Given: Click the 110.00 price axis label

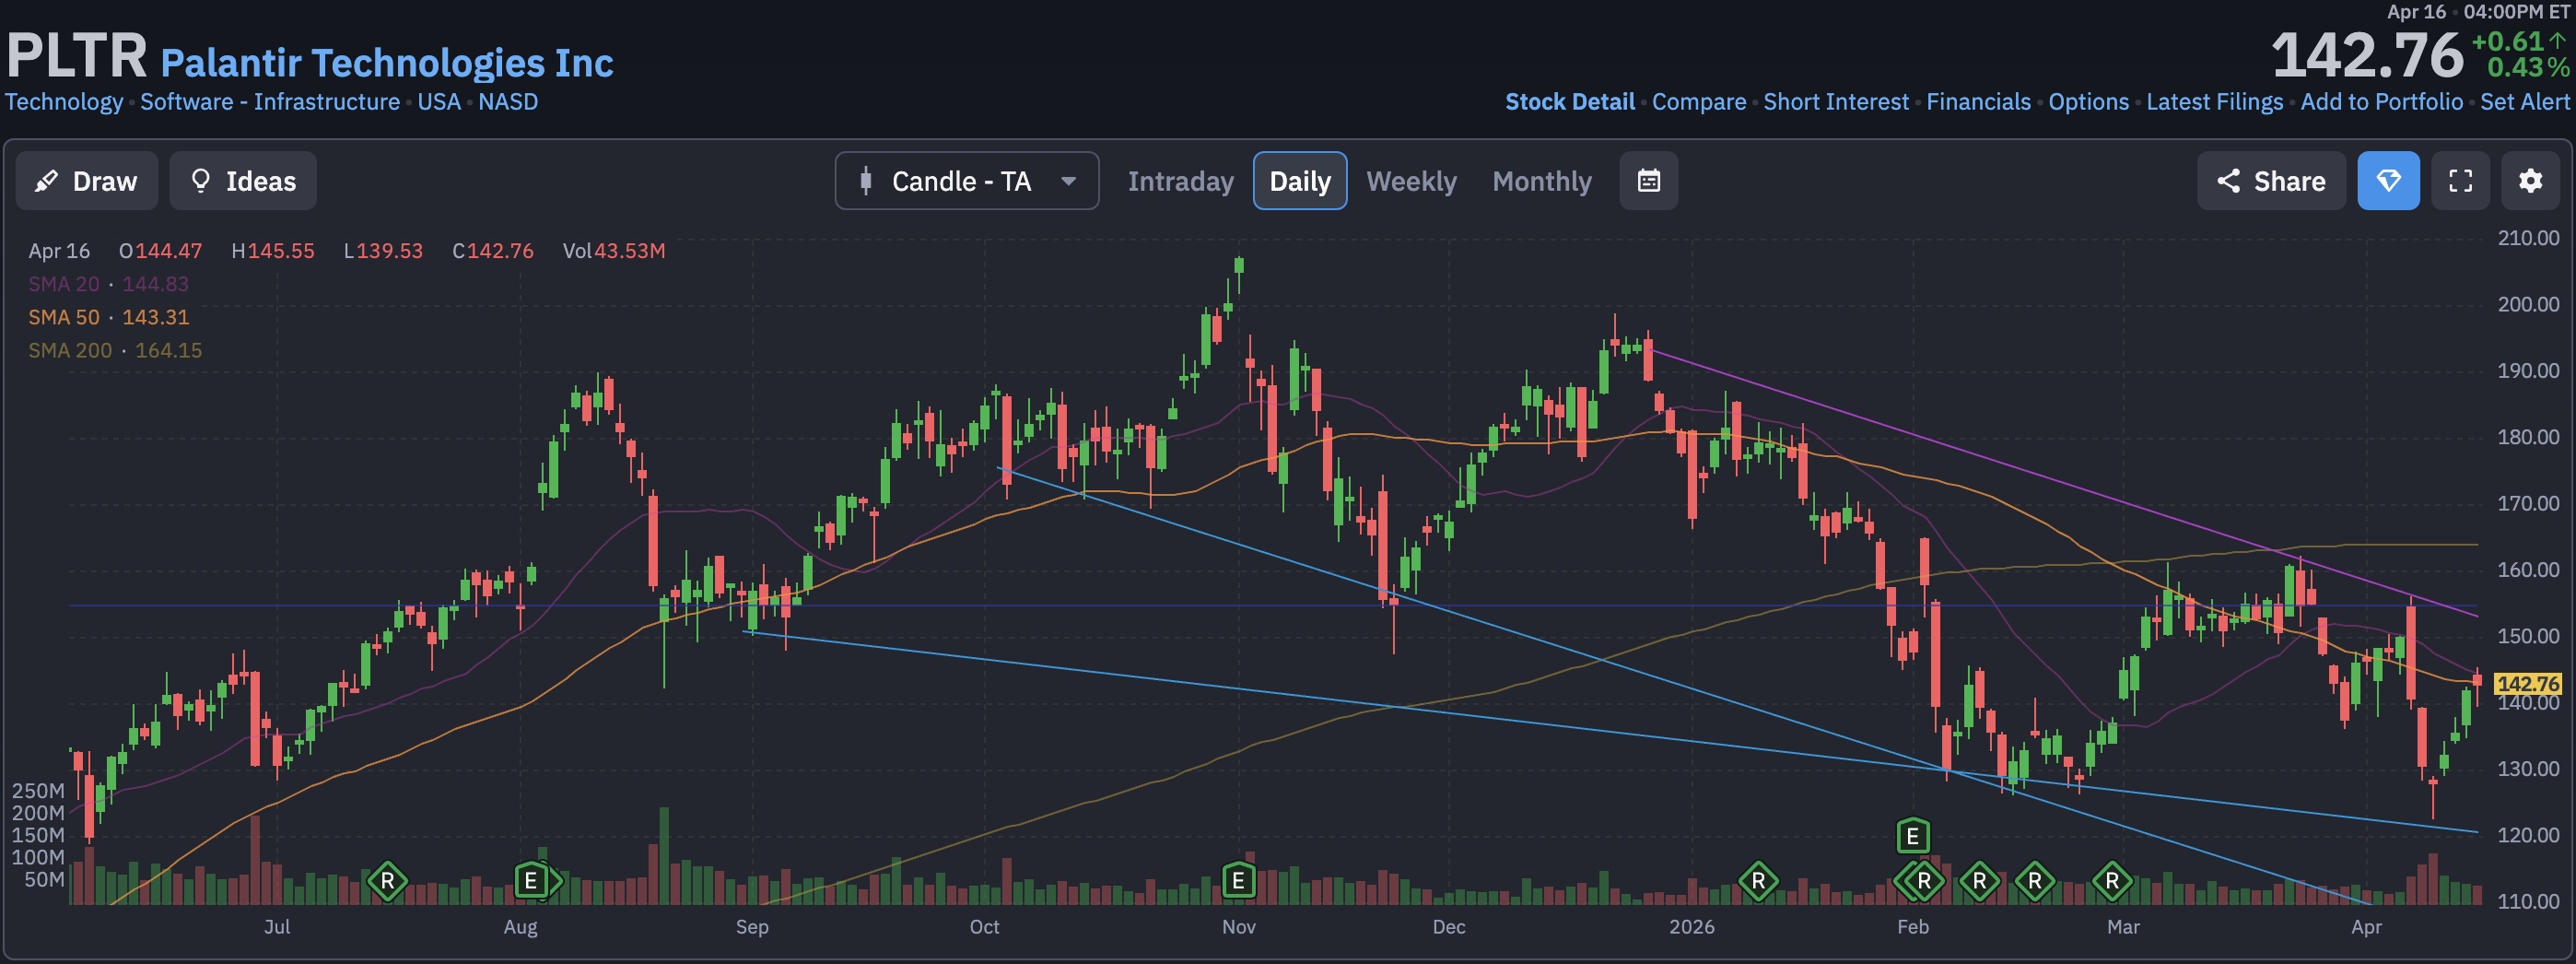Looking at the screenshot, I should point(2527,901).
